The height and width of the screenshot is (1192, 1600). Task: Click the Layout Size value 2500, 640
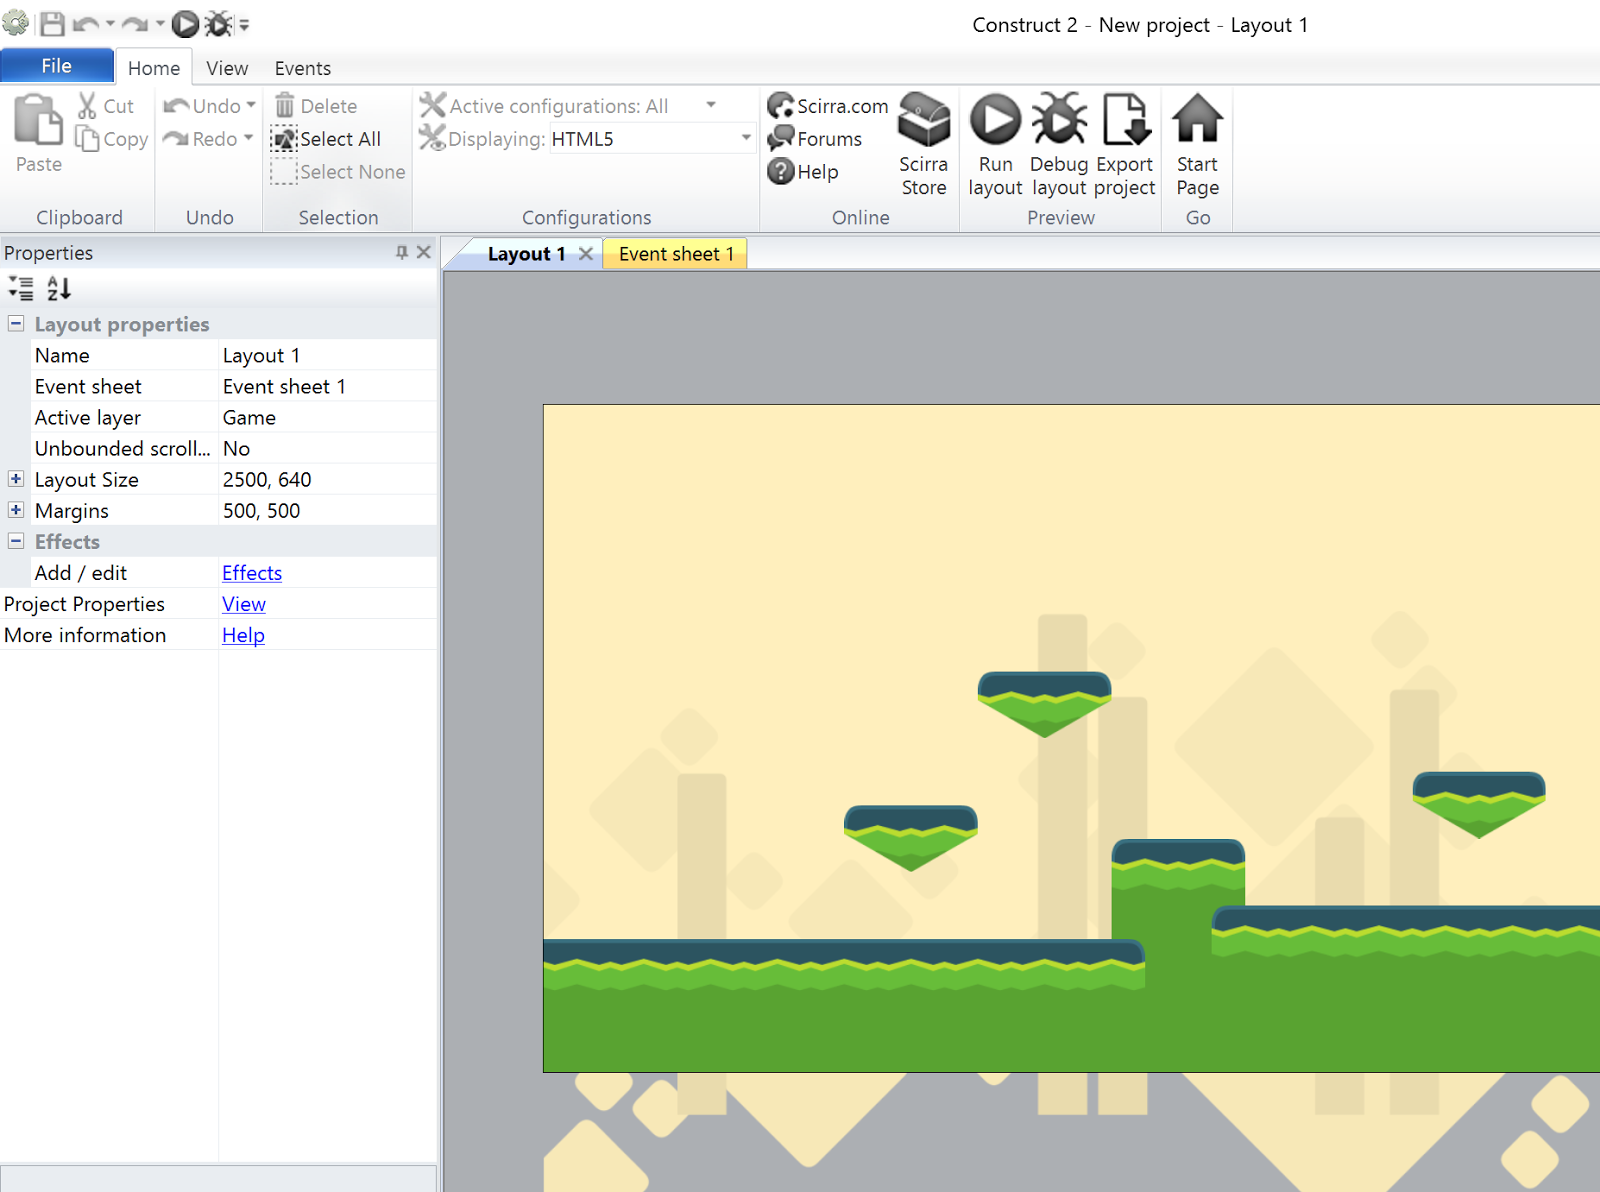328,479
